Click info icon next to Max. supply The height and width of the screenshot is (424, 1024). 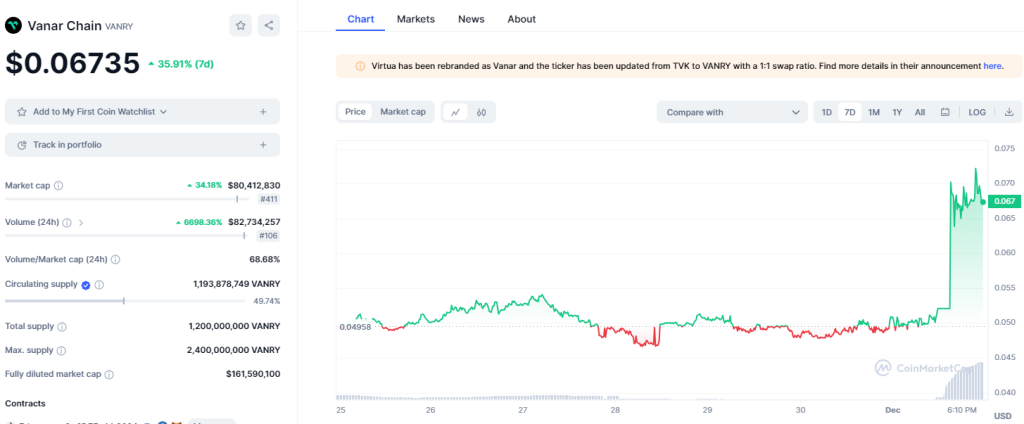point(61,351)
